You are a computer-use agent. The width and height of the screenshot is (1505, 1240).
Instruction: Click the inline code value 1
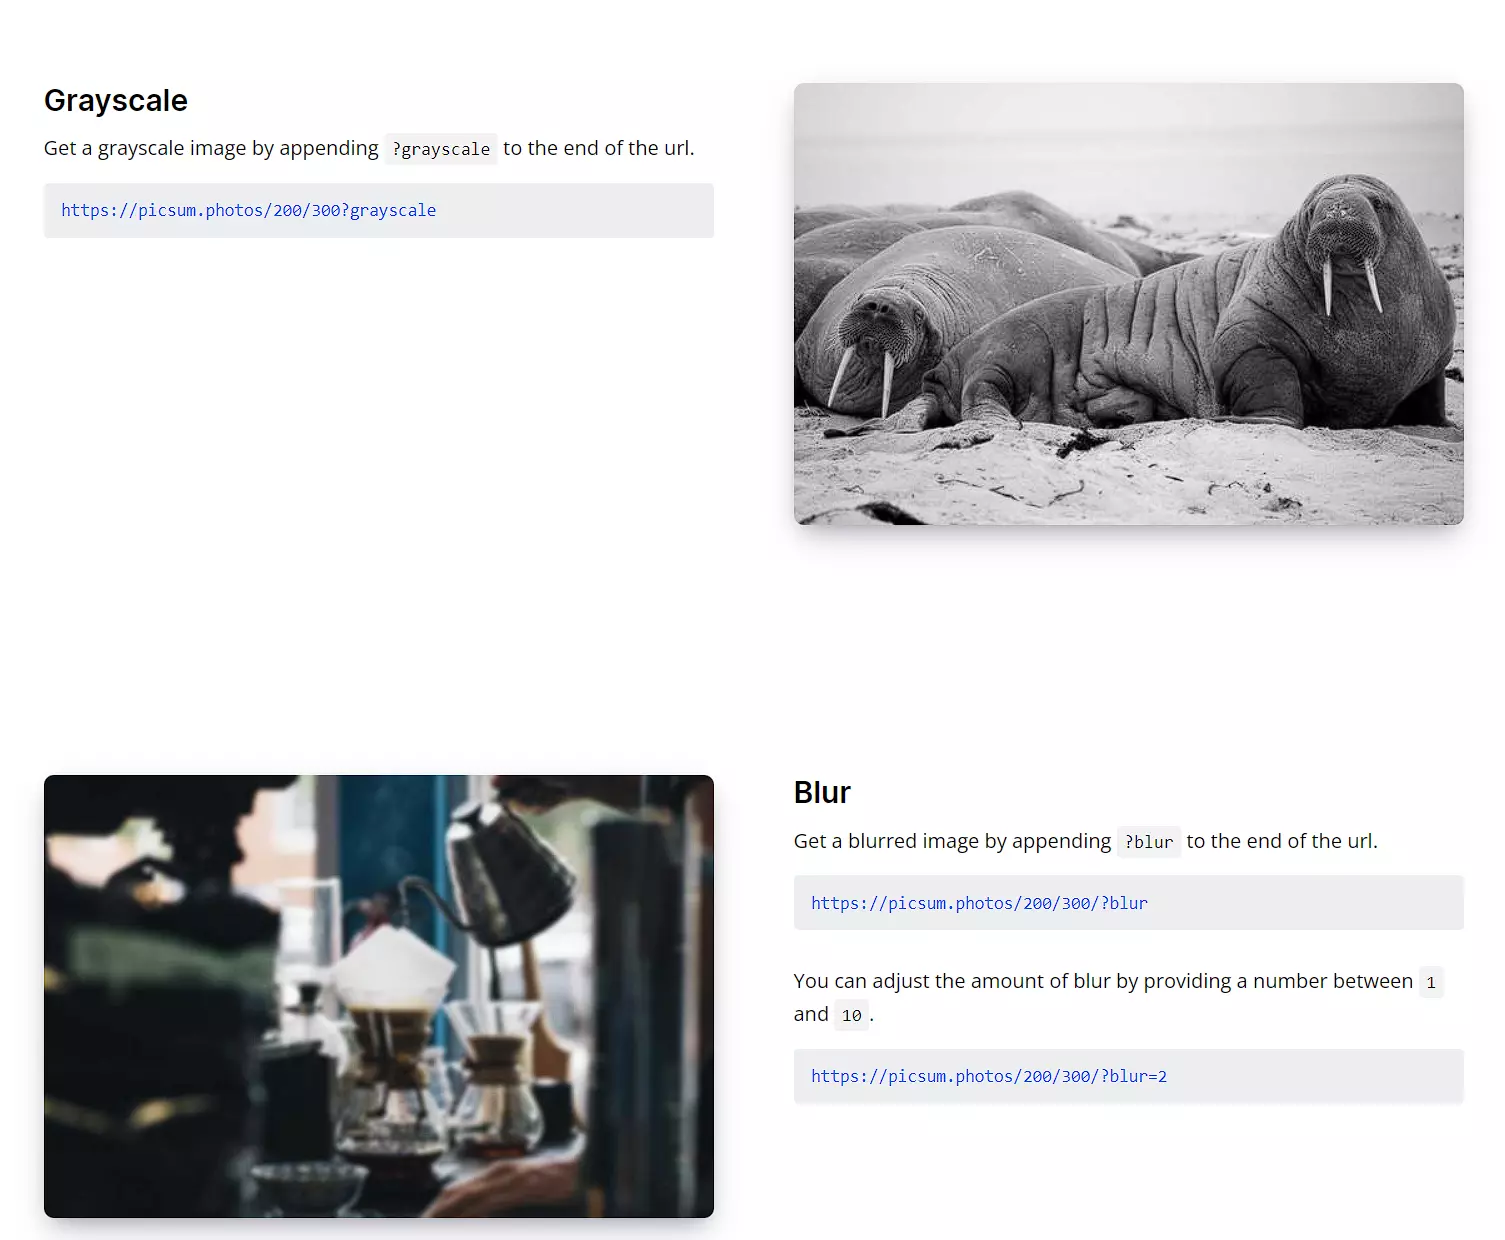[1431, 983]
